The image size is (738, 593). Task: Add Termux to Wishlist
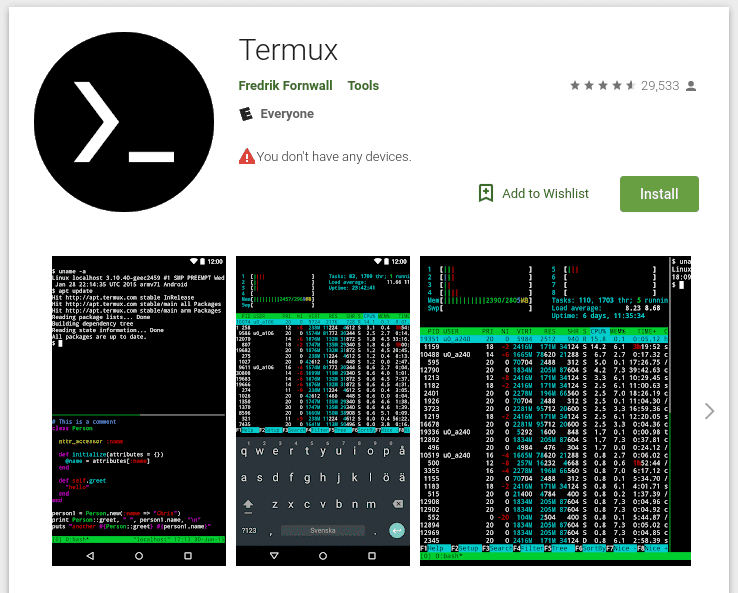[533, 193]
